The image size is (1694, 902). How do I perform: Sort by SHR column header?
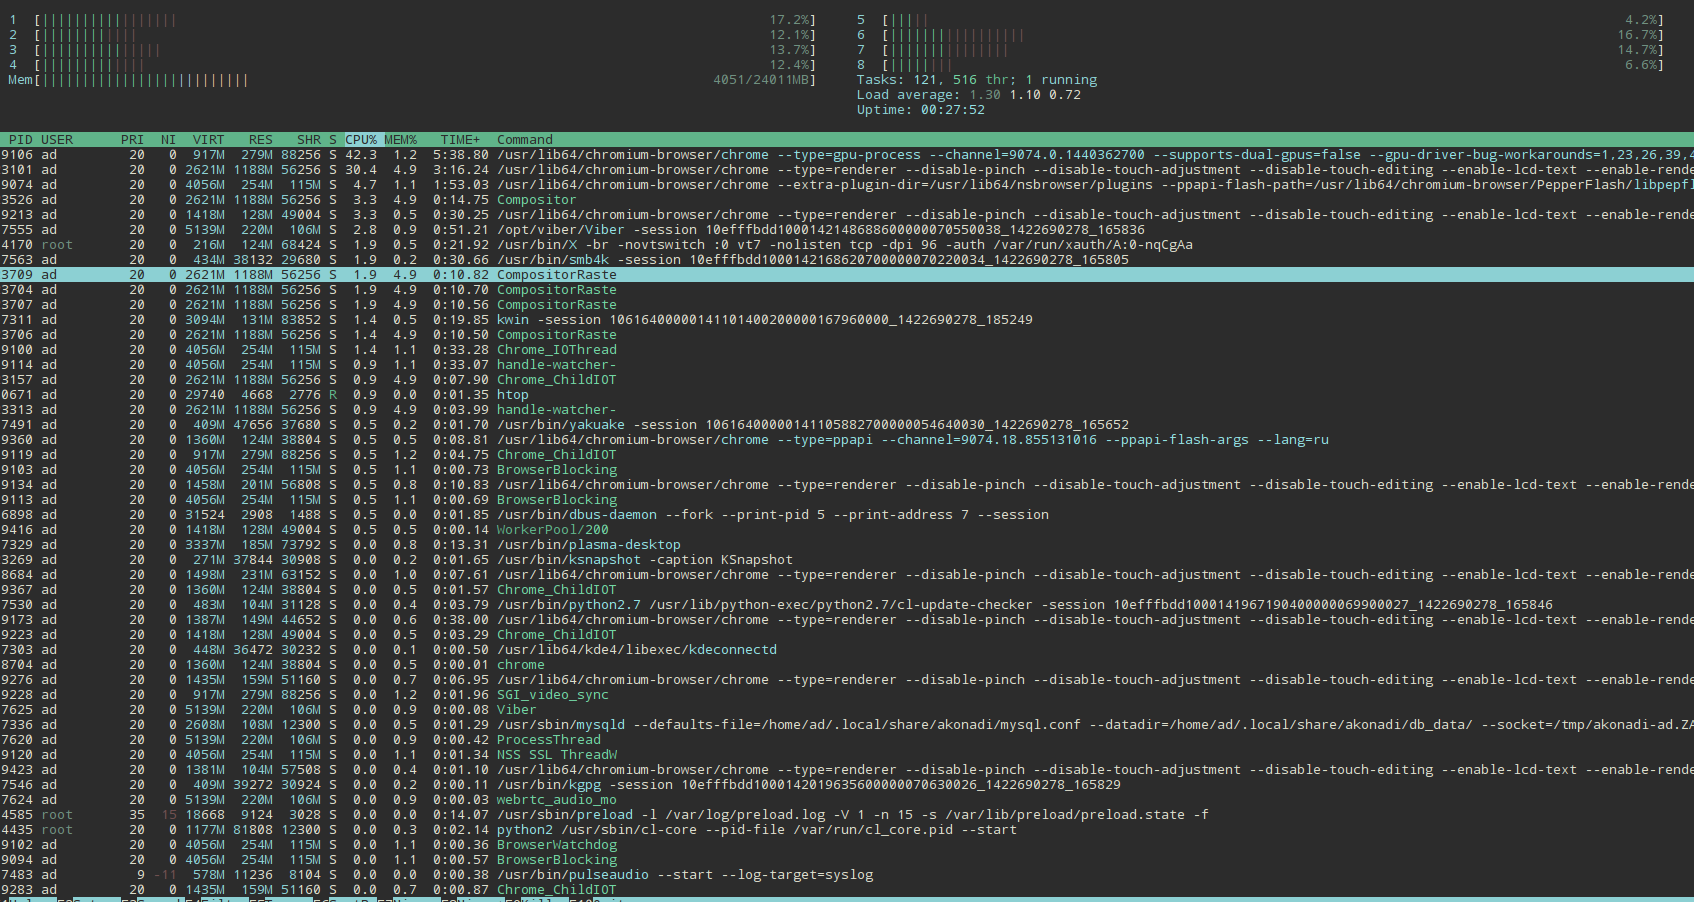[x=309, y=140]
